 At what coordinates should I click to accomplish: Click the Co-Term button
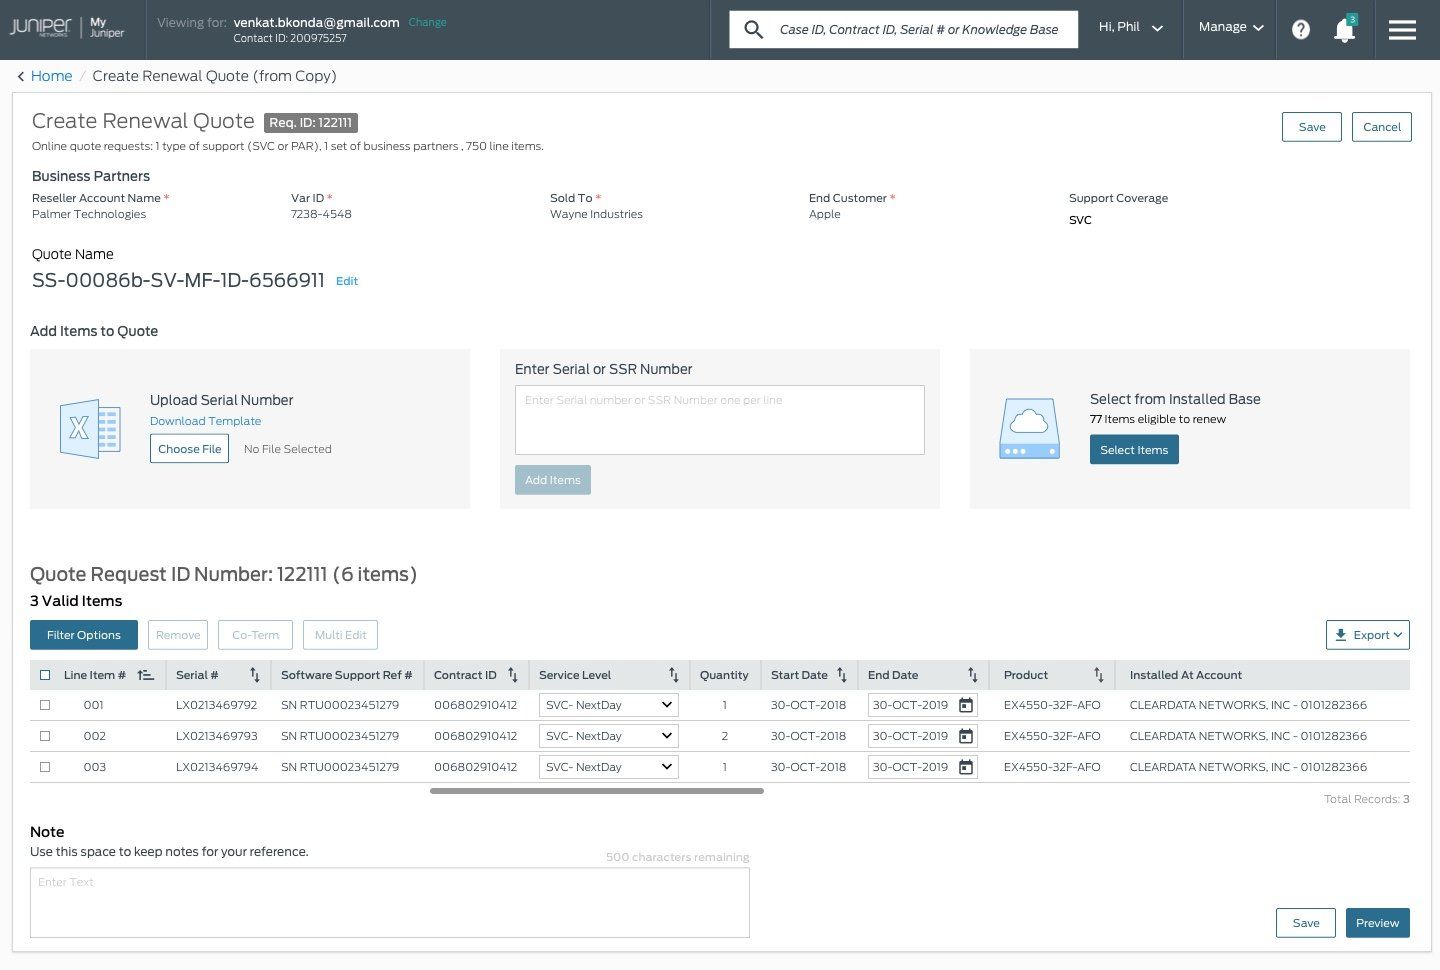click(256, 635)
